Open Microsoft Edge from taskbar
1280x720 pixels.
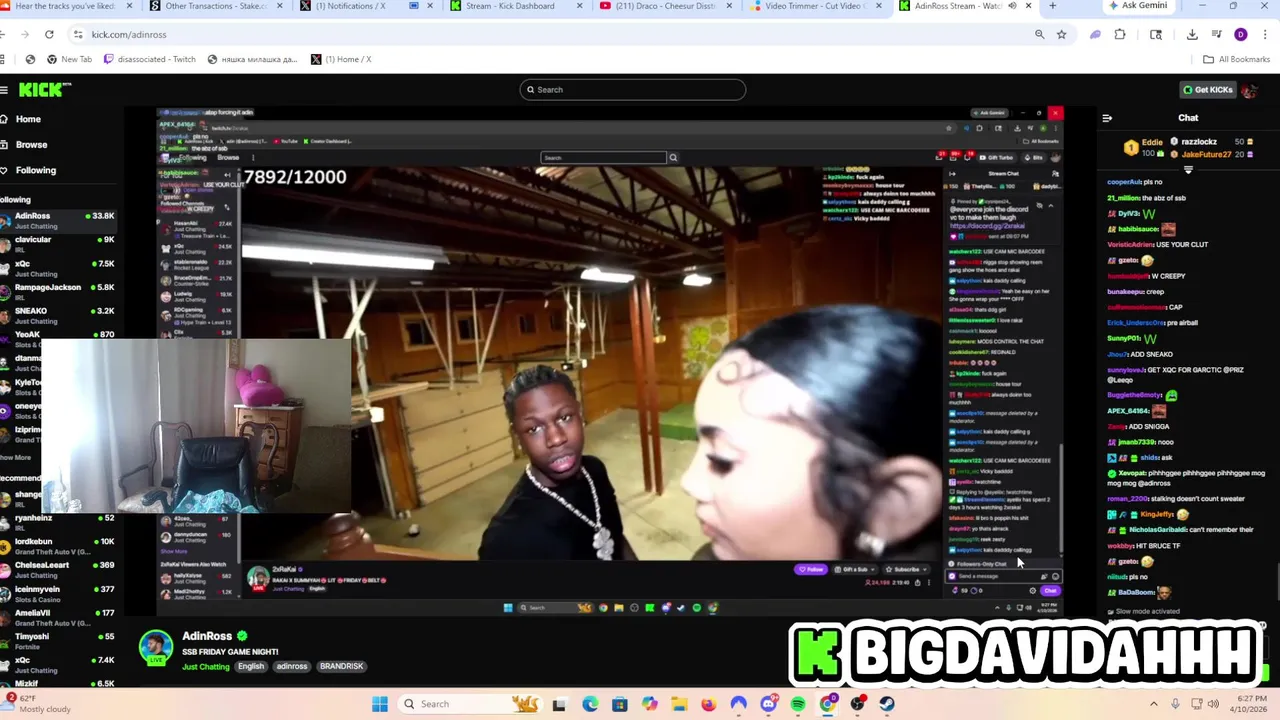590,704
